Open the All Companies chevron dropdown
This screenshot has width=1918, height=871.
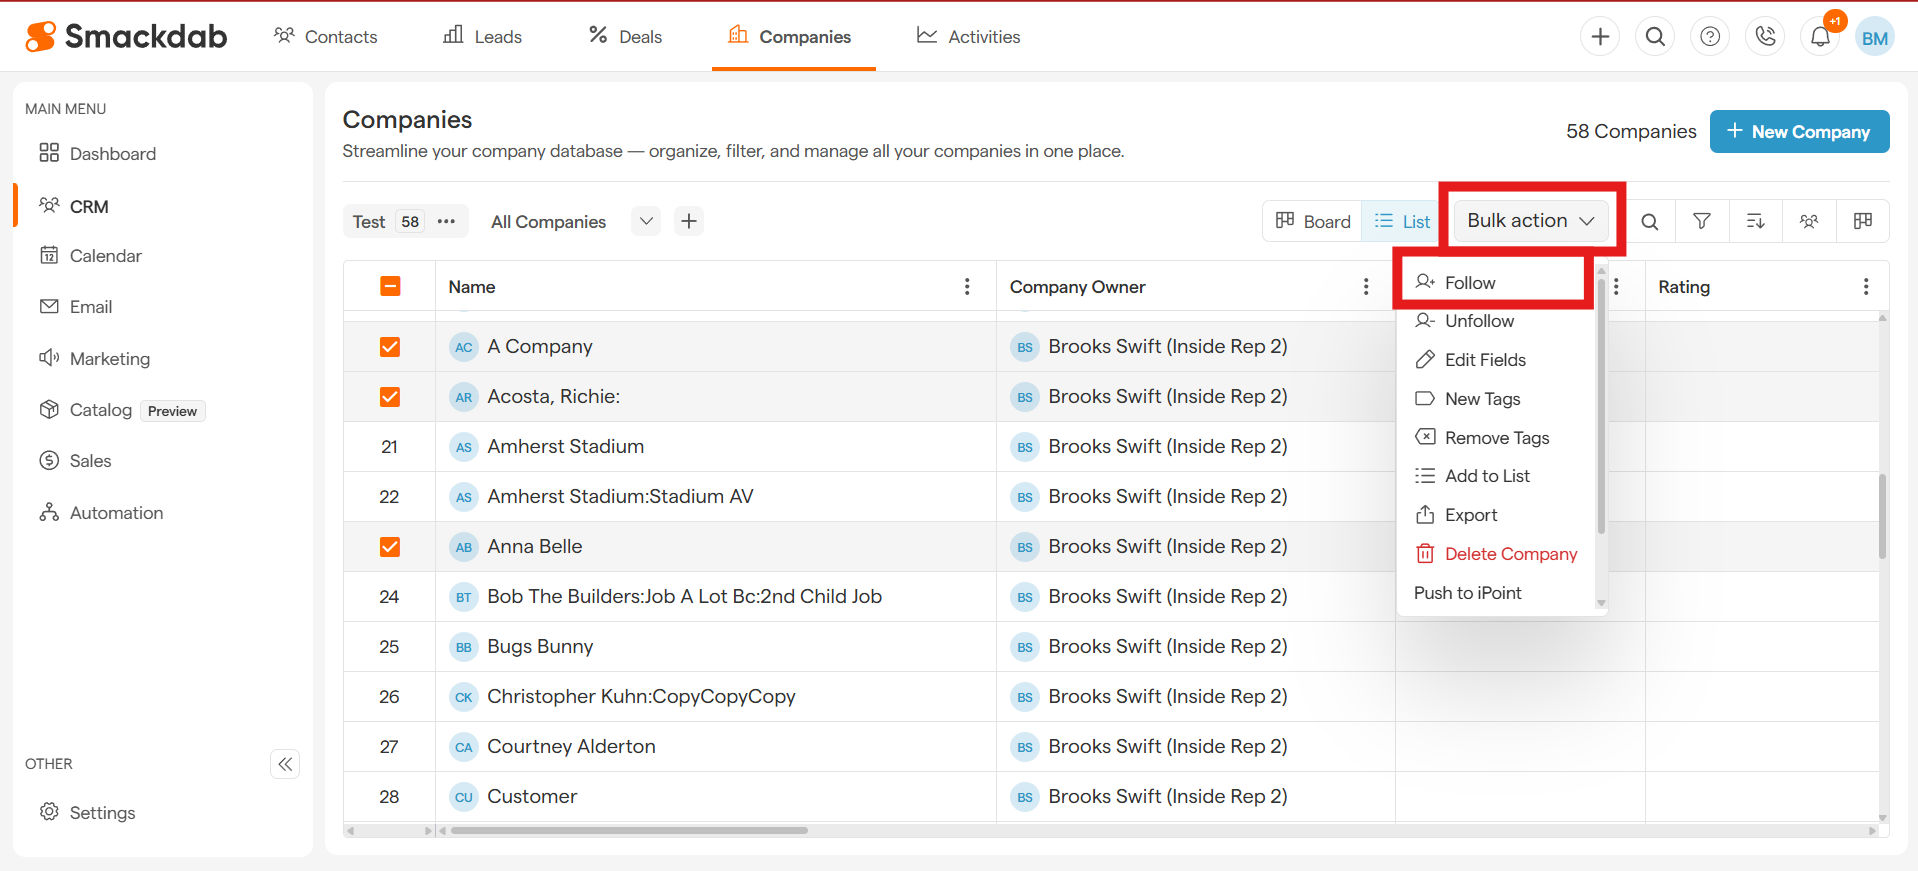[646, 221]
